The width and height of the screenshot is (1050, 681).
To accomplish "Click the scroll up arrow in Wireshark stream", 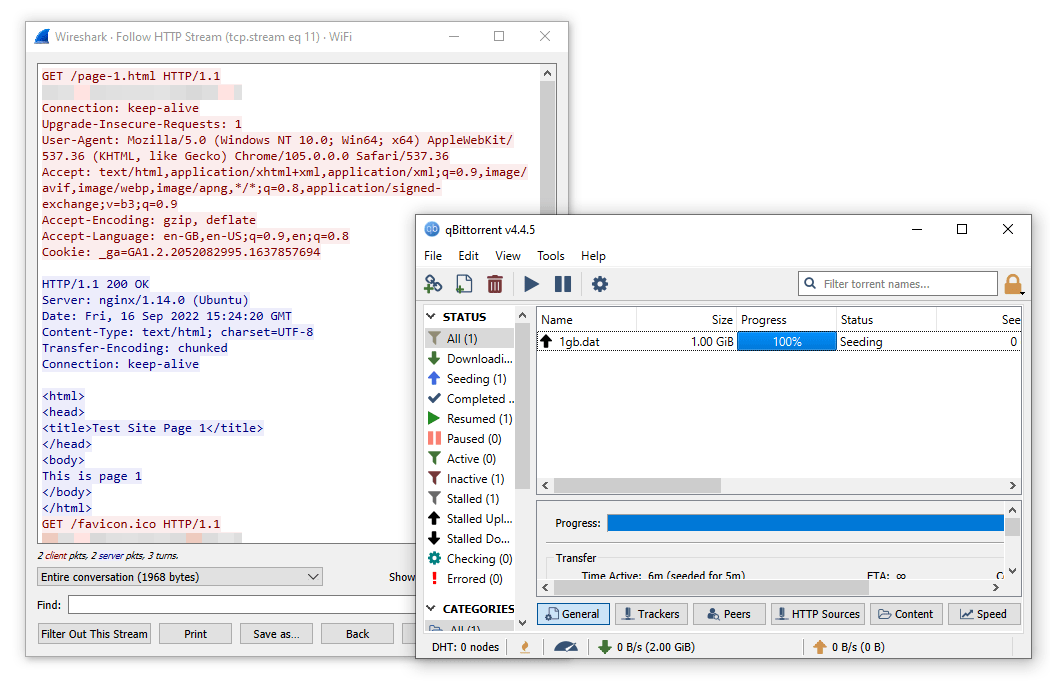I will pos(548,73).
